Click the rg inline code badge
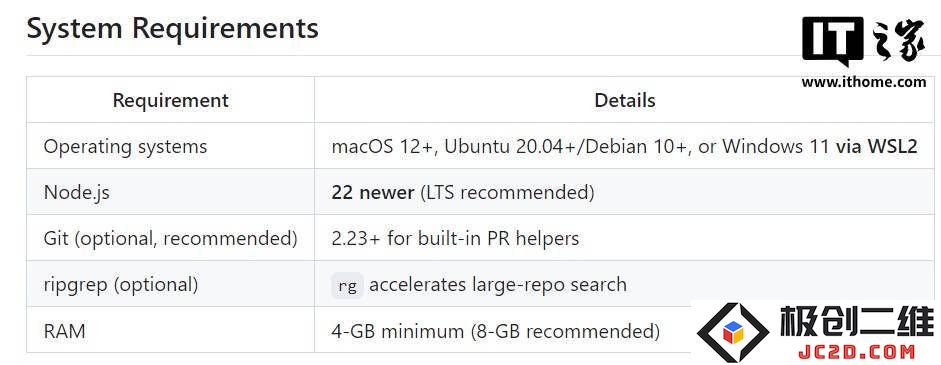The height and width of the screenshot is (365, 941). coord(347,286)
